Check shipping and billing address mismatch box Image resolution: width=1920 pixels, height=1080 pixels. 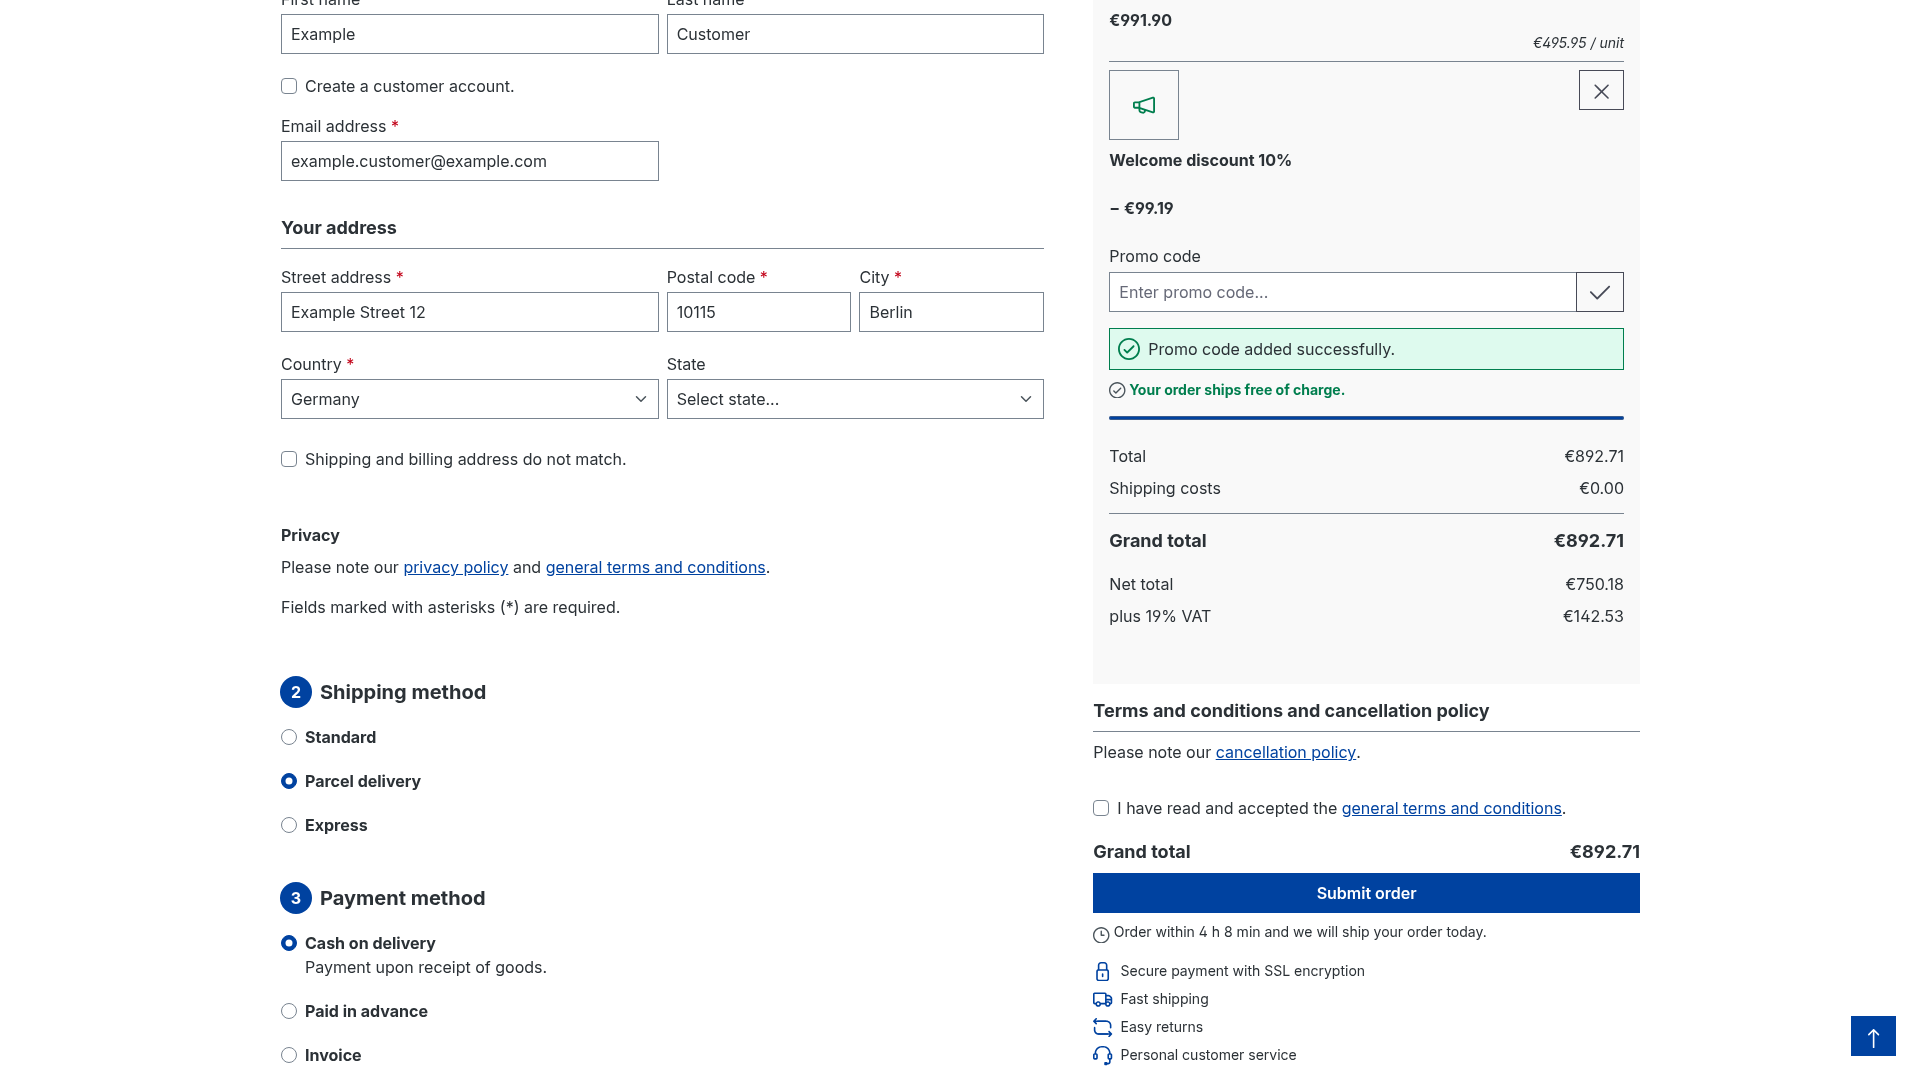pyautogui.click(x=289, y=459)
